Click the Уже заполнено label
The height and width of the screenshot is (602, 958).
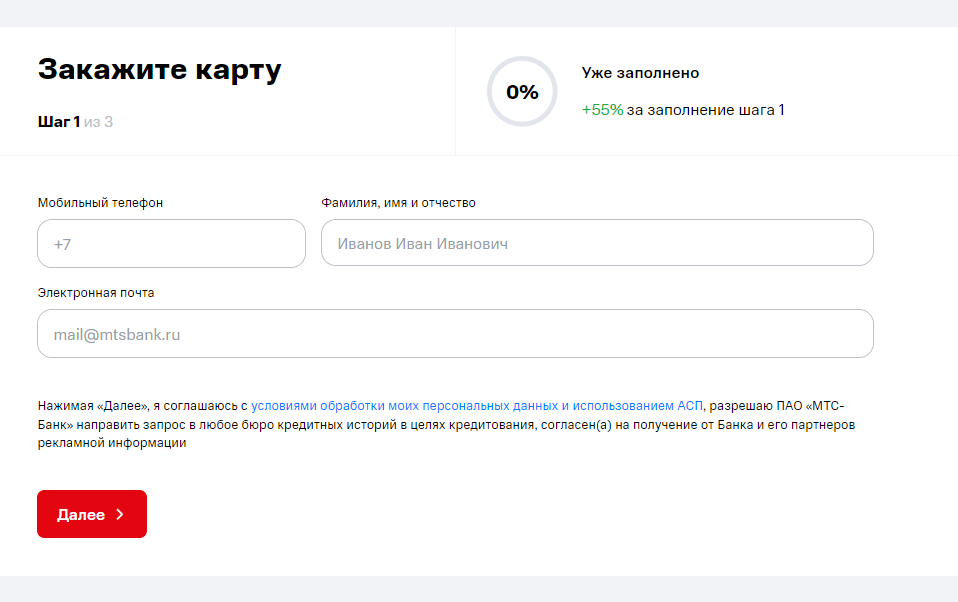click(640, 73)
